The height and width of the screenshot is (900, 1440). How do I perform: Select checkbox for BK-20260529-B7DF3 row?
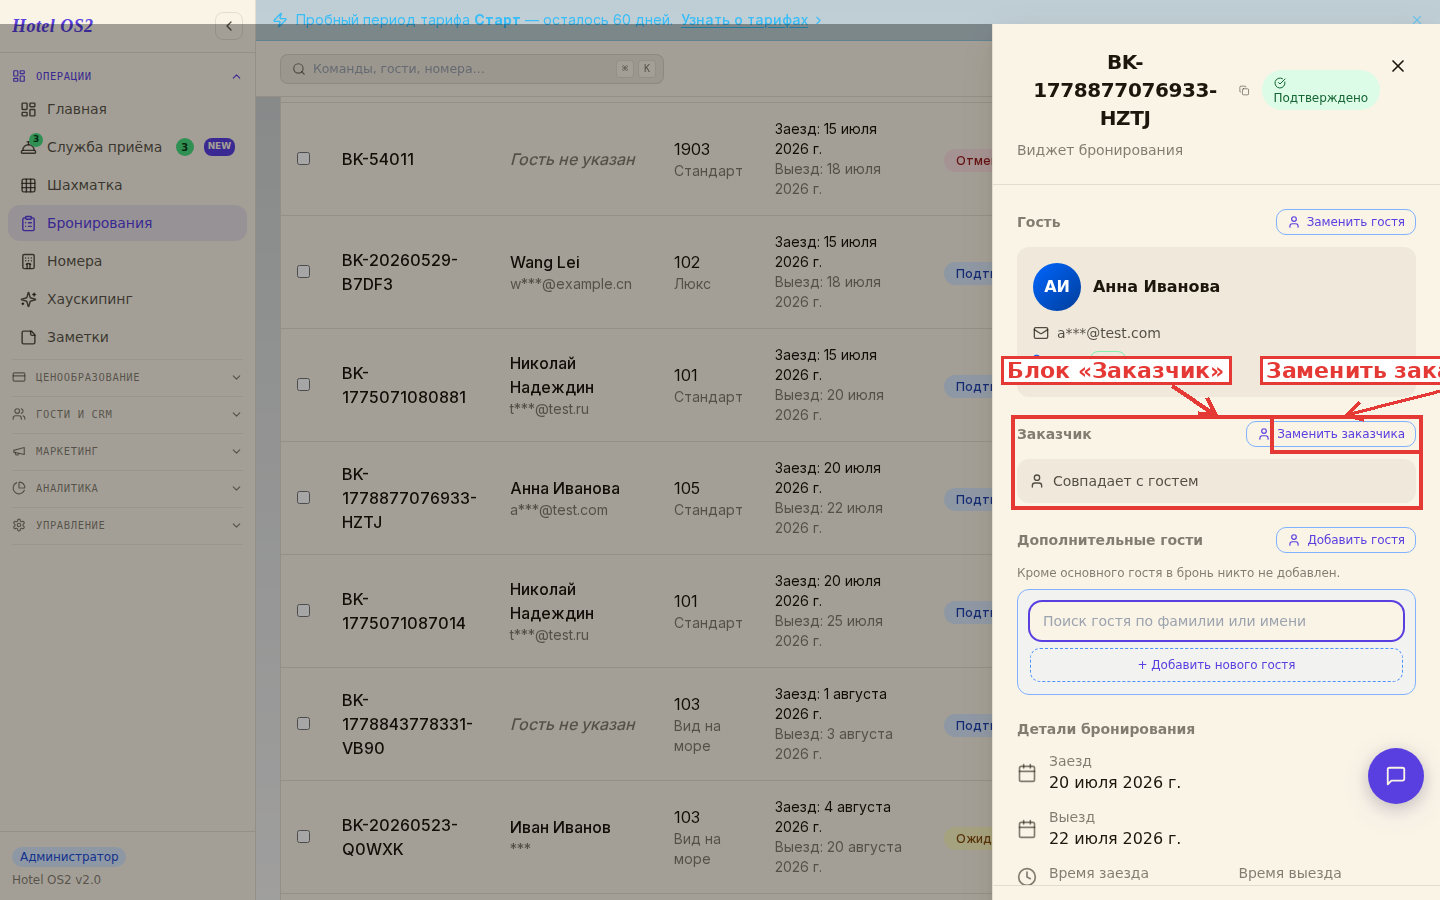point(303,272)
